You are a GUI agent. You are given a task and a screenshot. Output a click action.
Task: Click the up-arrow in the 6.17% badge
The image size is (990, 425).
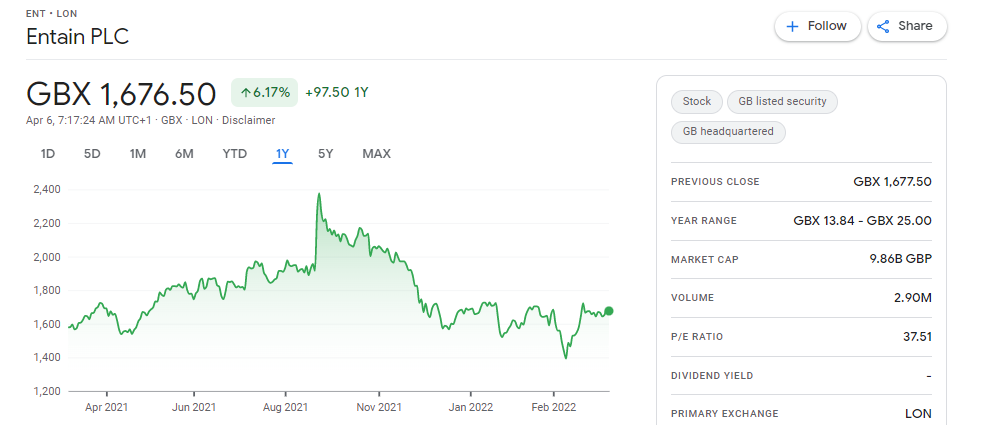246,93
